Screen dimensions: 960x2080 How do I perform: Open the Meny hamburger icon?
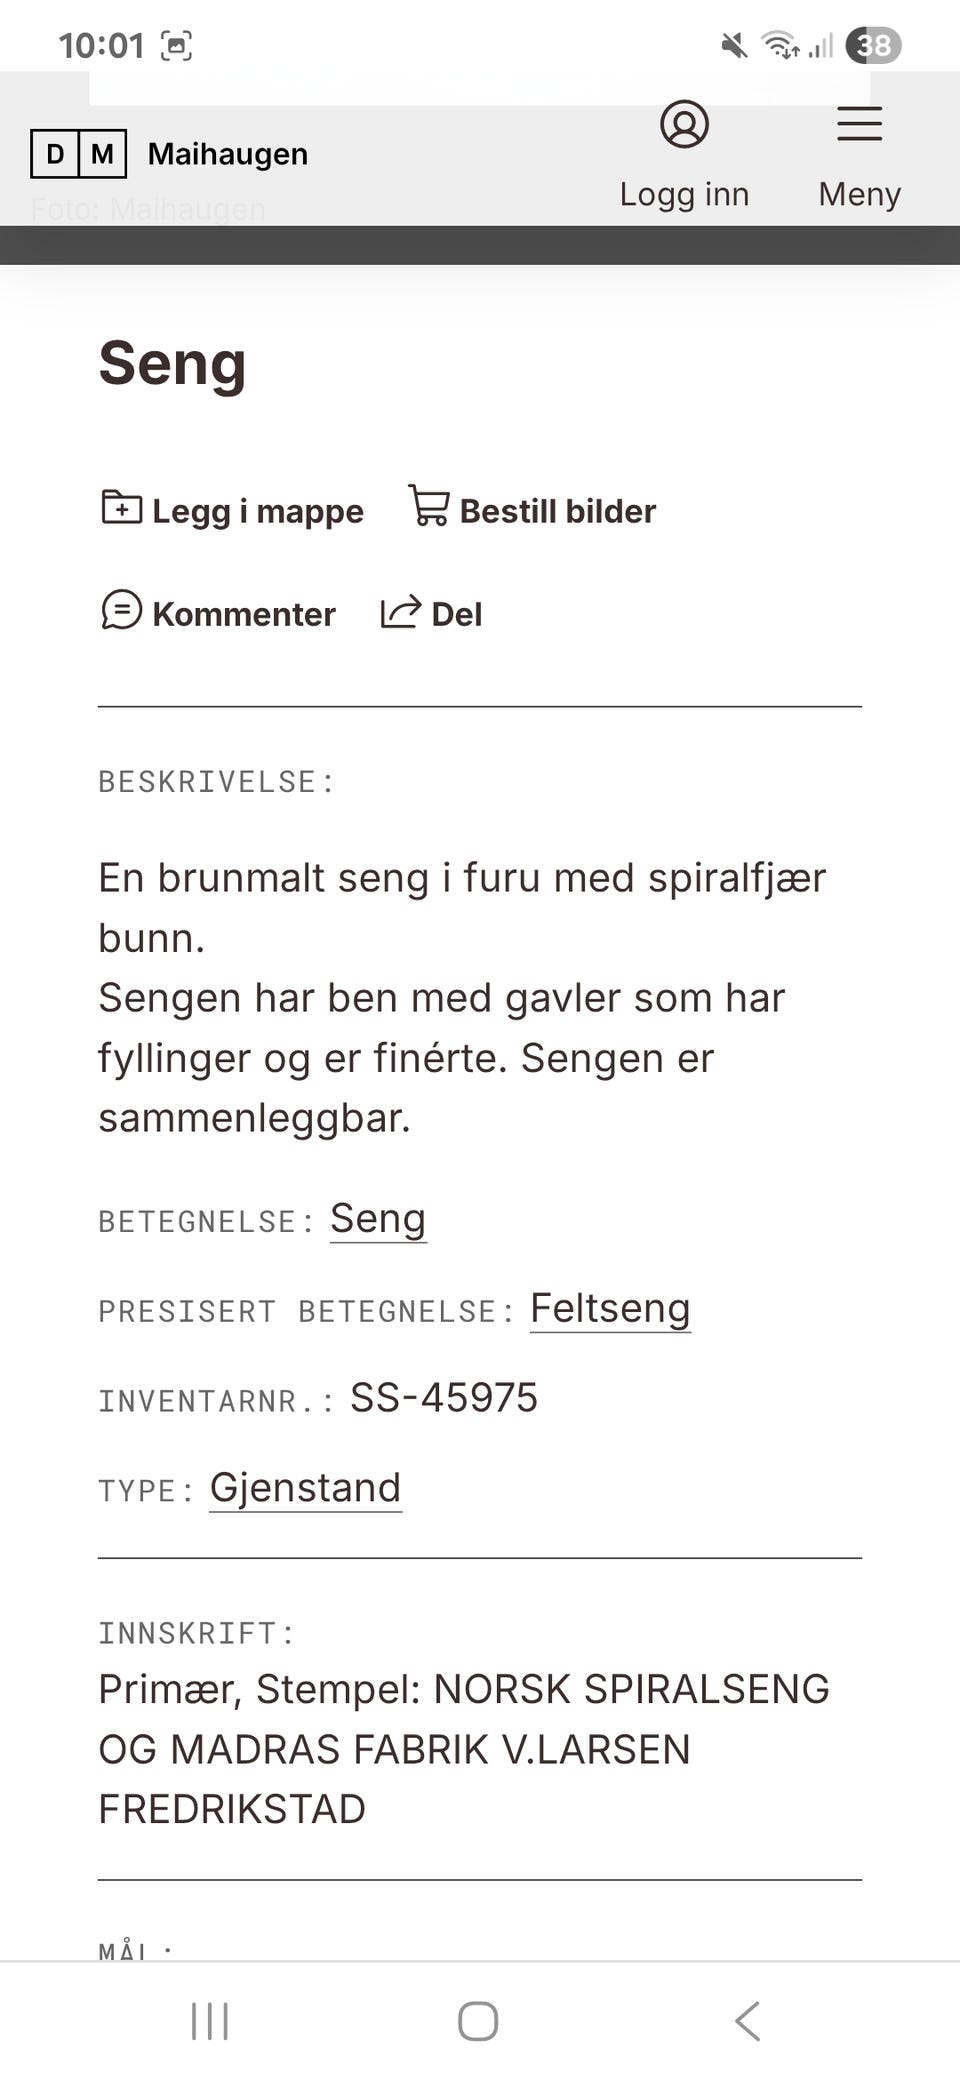858,123
